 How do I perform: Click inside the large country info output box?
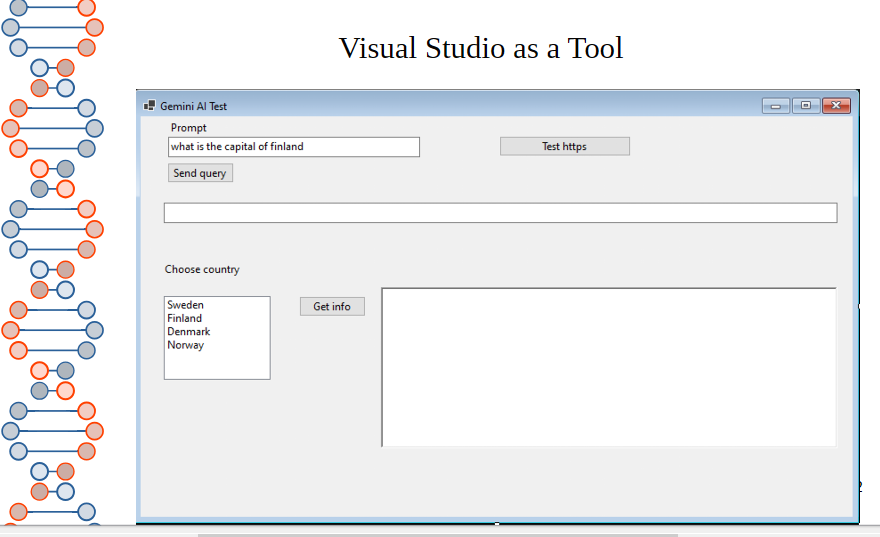tap(608, 367)
